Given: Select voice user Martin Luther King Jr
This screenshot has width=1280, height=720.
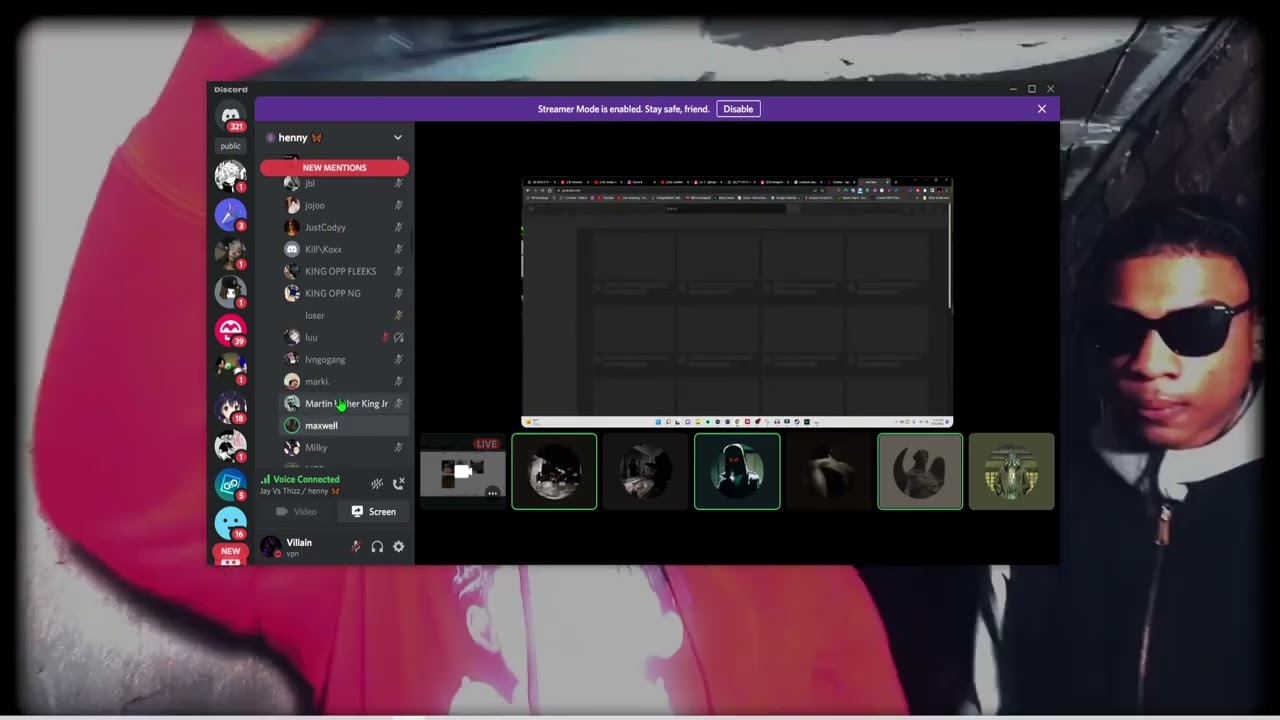Looking at the screenshot, I should (345, 403).
